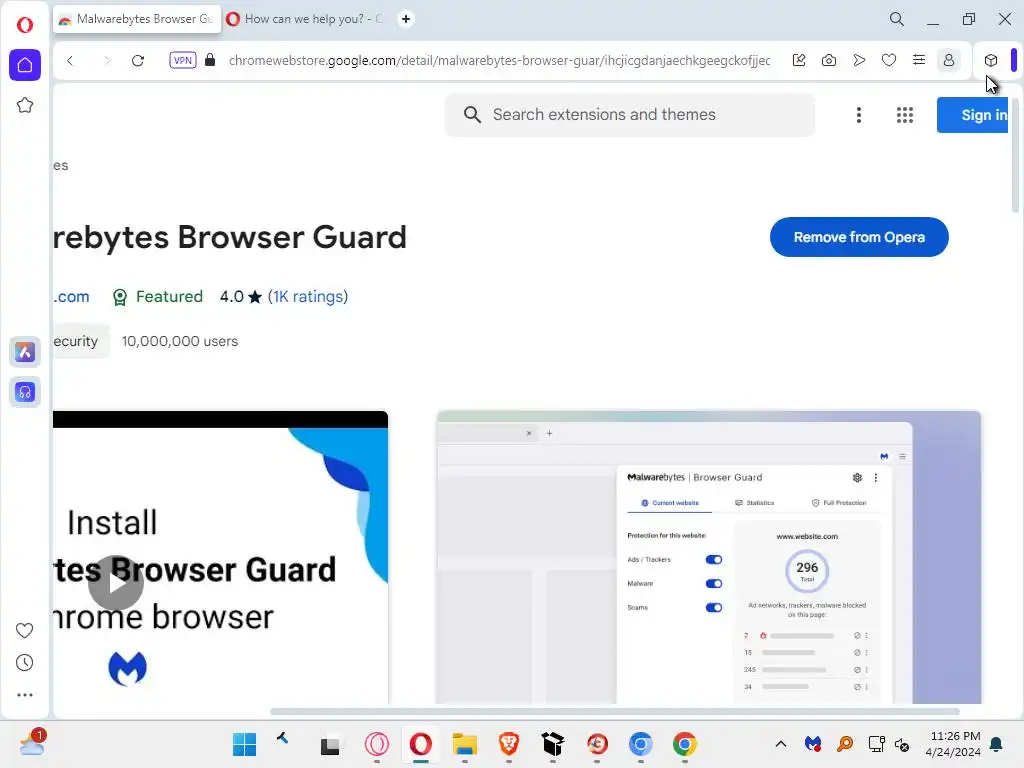Open Opera GX from taskbar

pyautogui.click(x=377, y=744)
